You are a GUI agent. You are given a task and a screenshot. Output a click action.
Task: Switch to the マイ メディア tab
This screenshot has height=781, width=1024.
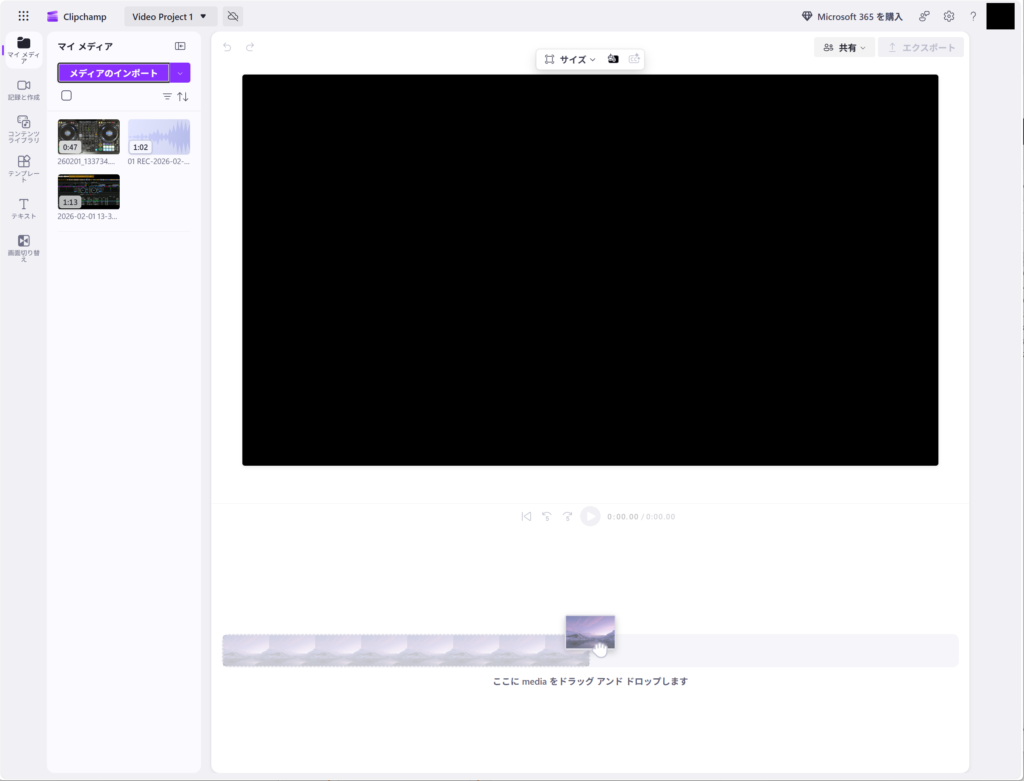coord(23,49)
